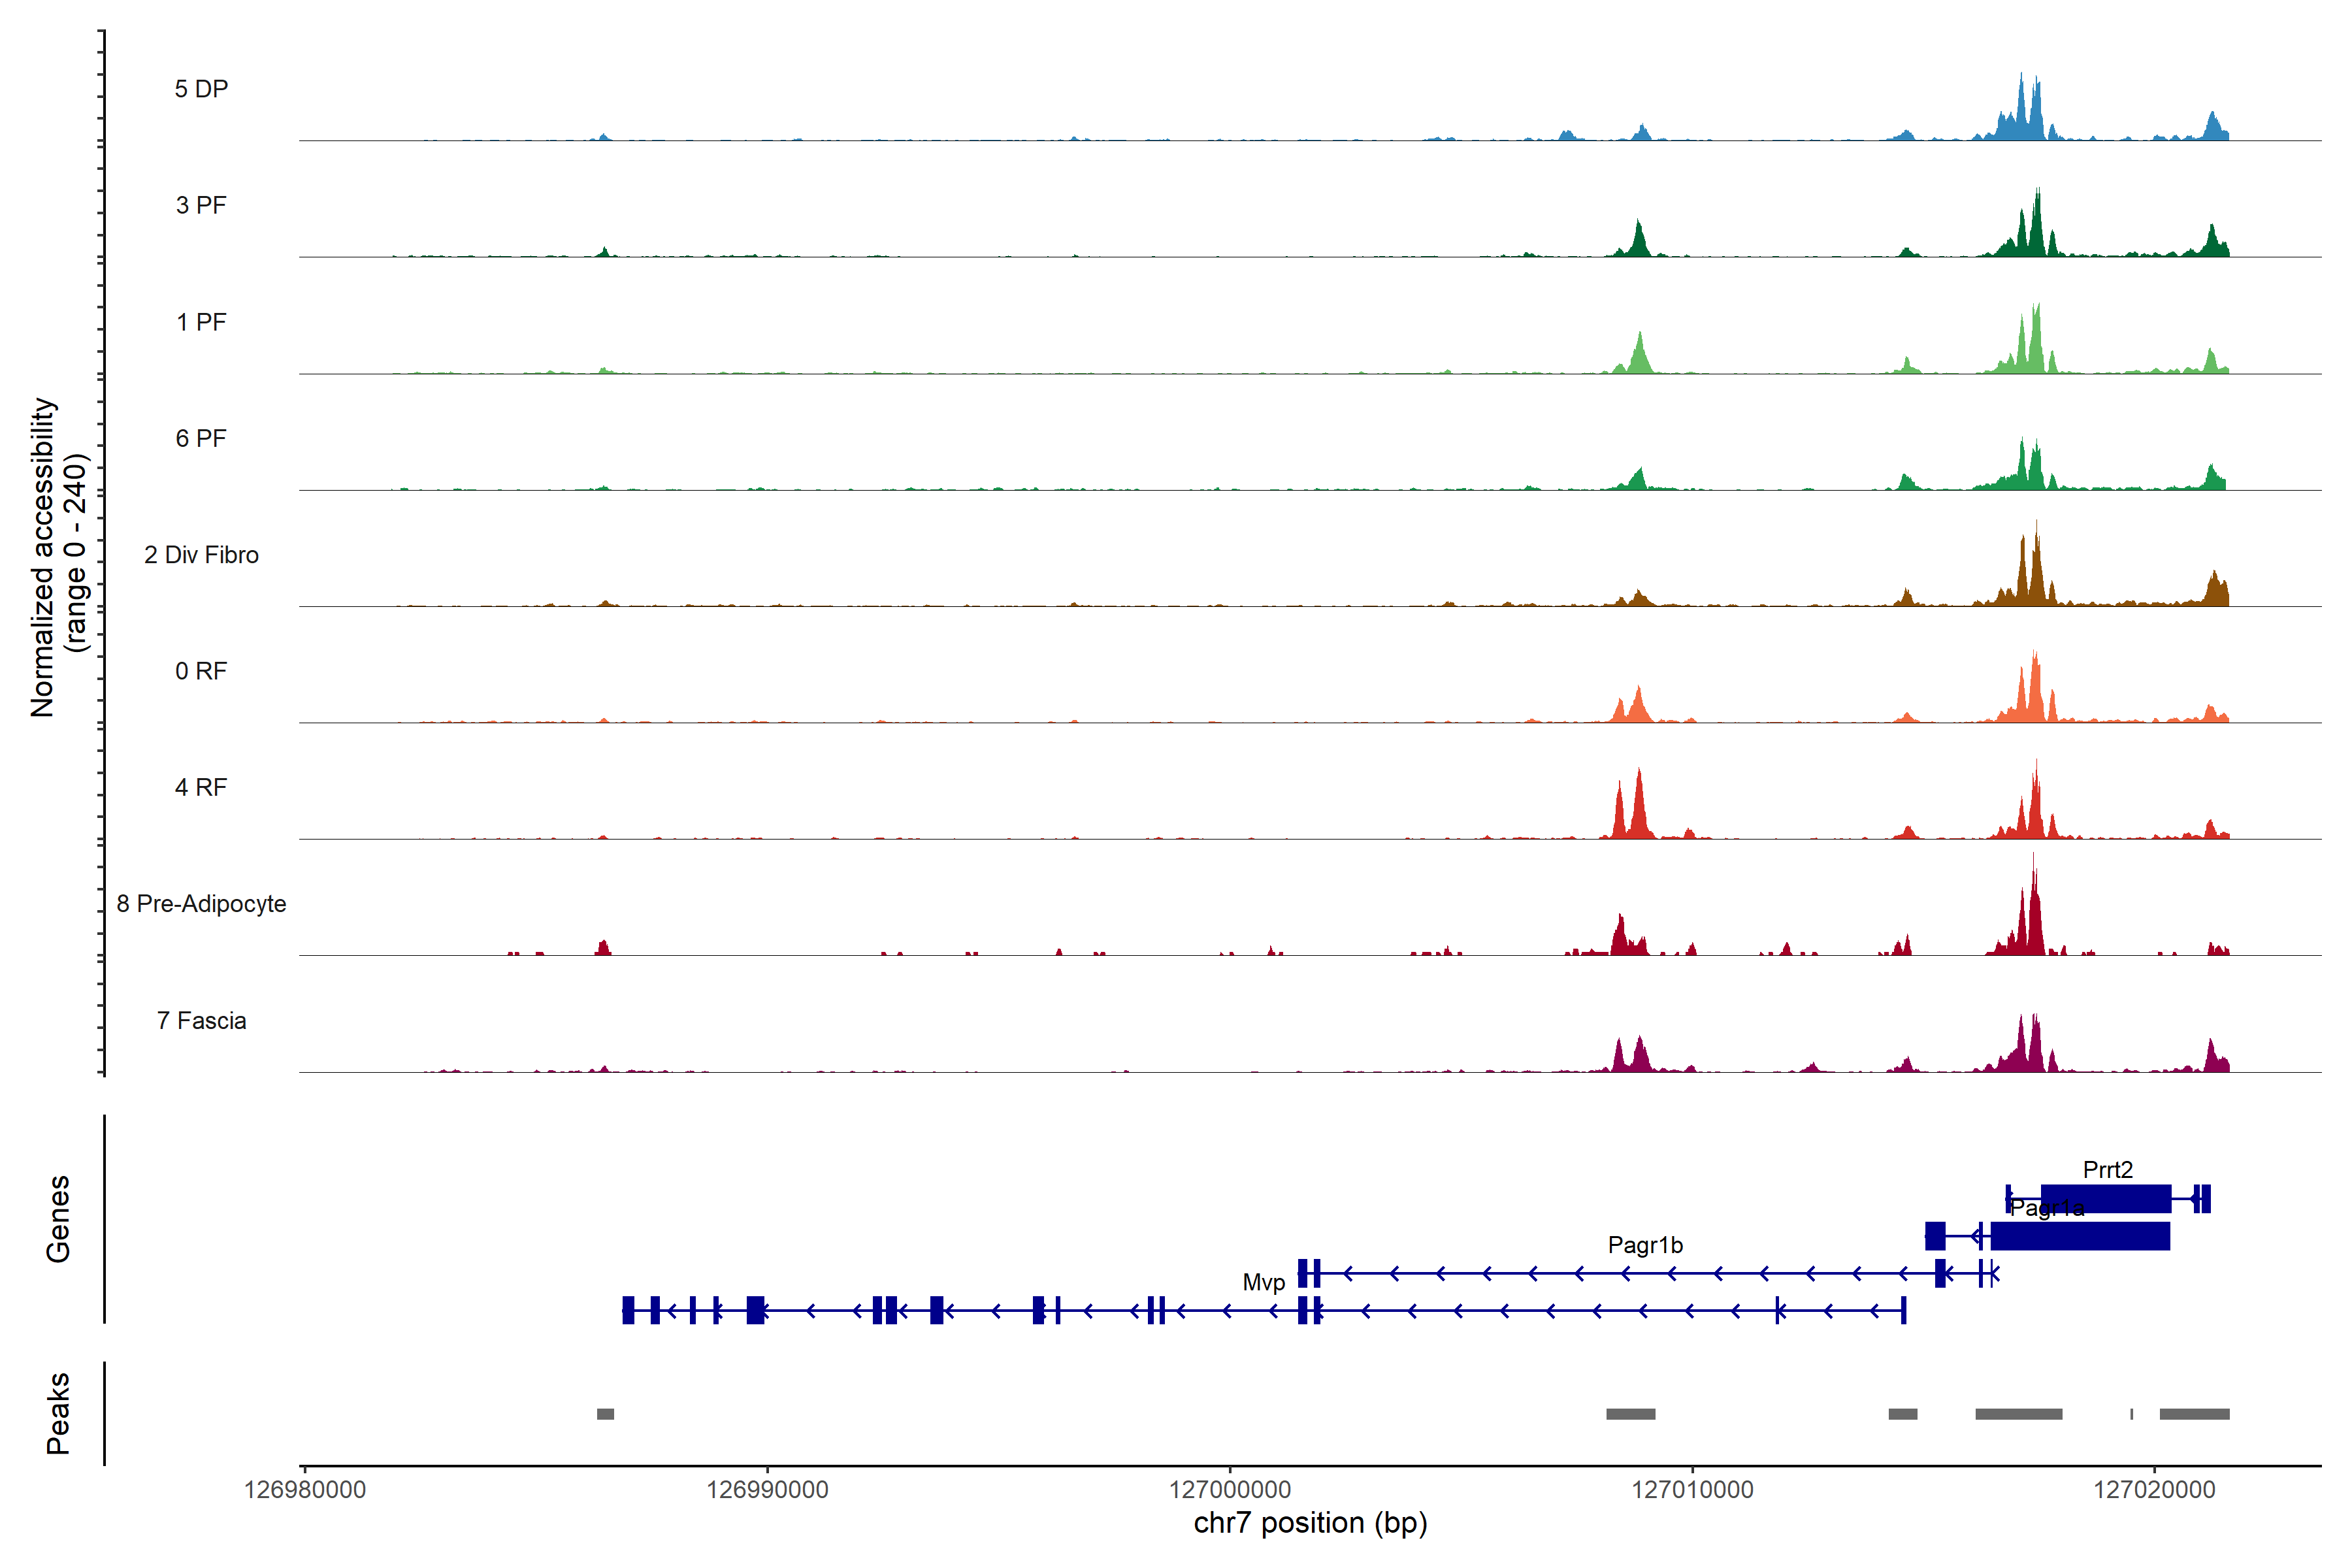Viewport: 2352px width, 1568px height.
Task: Select the '3 PF' track label
Action: [201, 205]
